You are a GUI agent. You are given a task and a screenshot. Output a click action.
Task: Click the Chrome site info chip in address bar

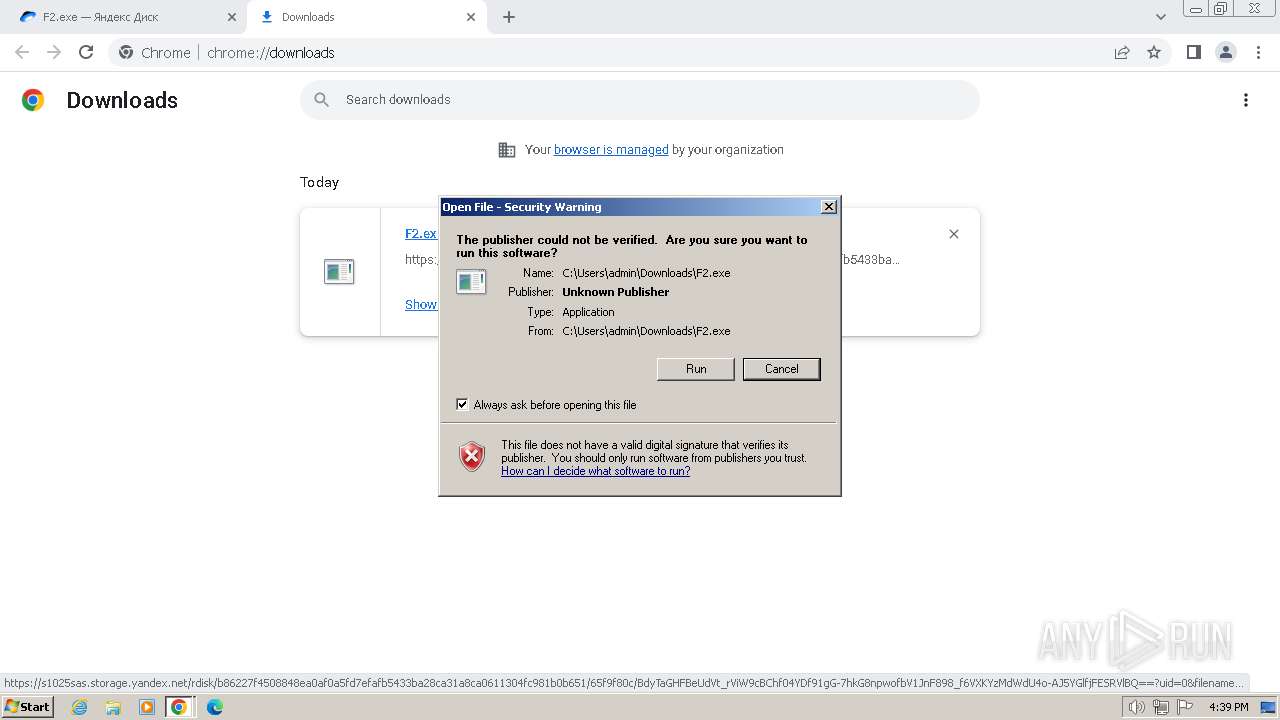pyautogui.click(x=155, y=52)
